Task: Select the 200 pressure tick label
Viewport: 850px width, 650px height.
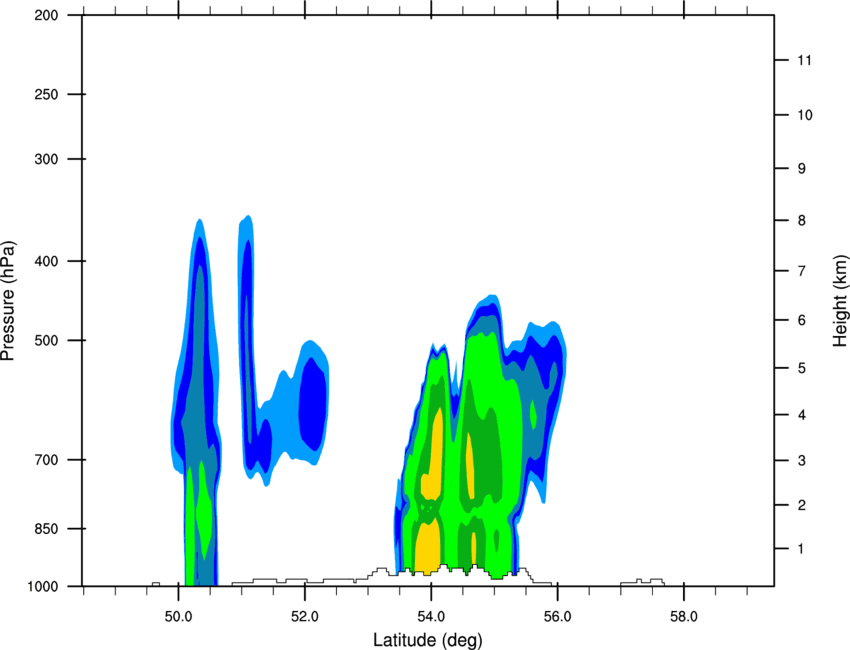Action: click(46, 15)
